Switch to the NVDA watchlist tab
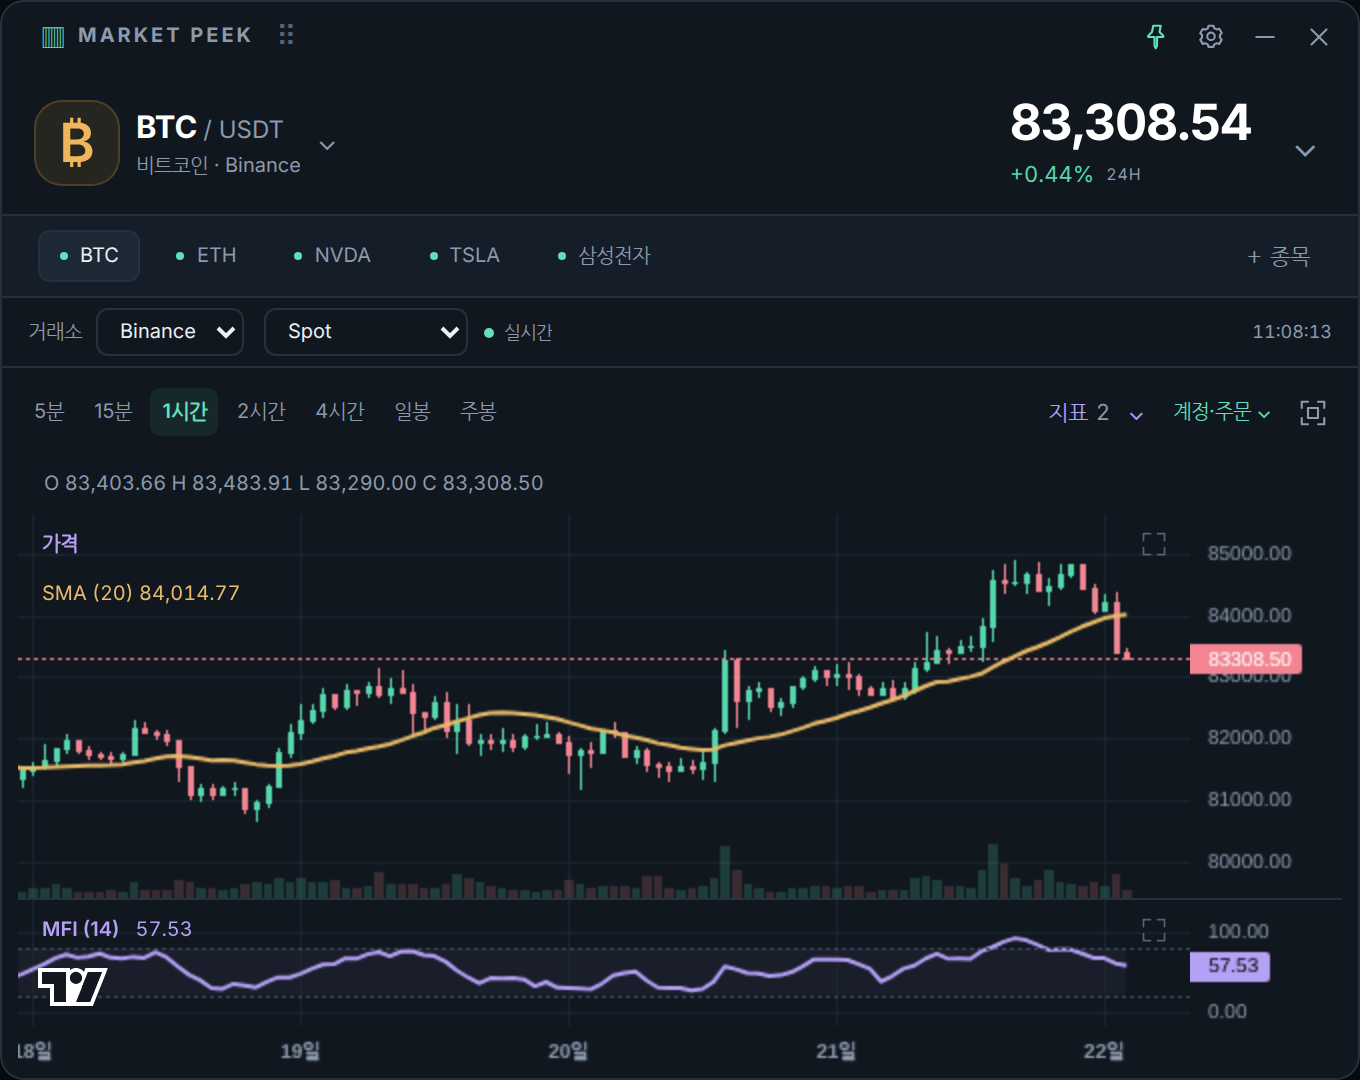Image resolution: width=1360 pixels, height=1080 pixels. coord(332,256)
